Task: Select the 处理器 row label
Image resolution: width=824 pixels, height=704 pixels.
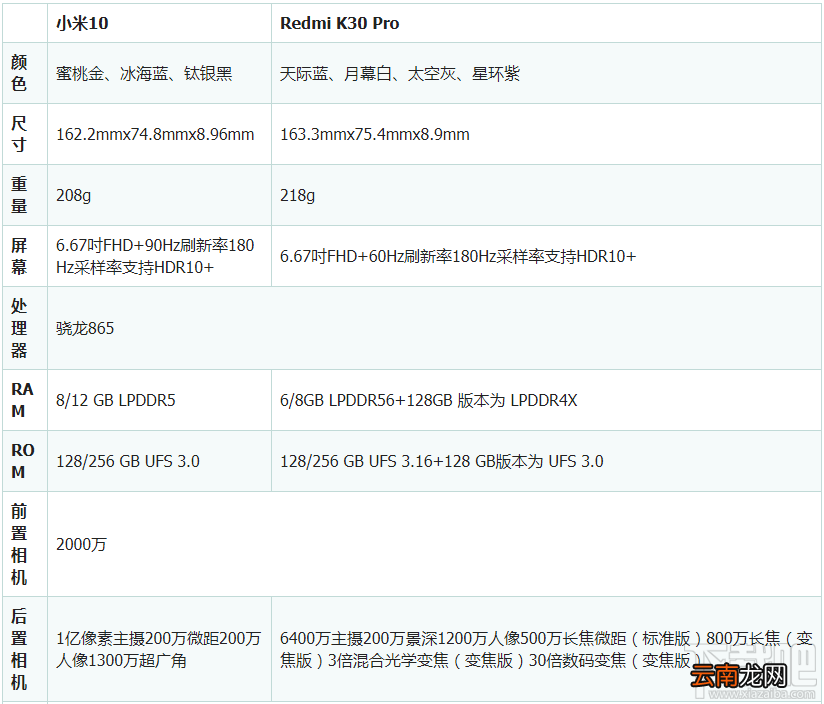Action: click(25, 328)
